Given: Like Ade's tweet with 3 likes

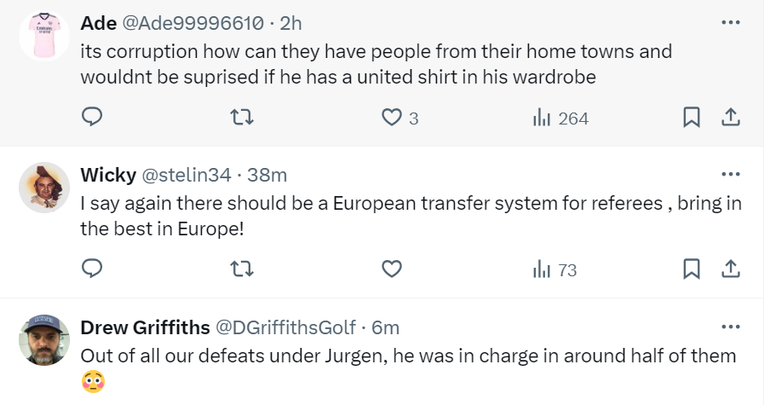Looking at the screenshot, I should (392, 118).
